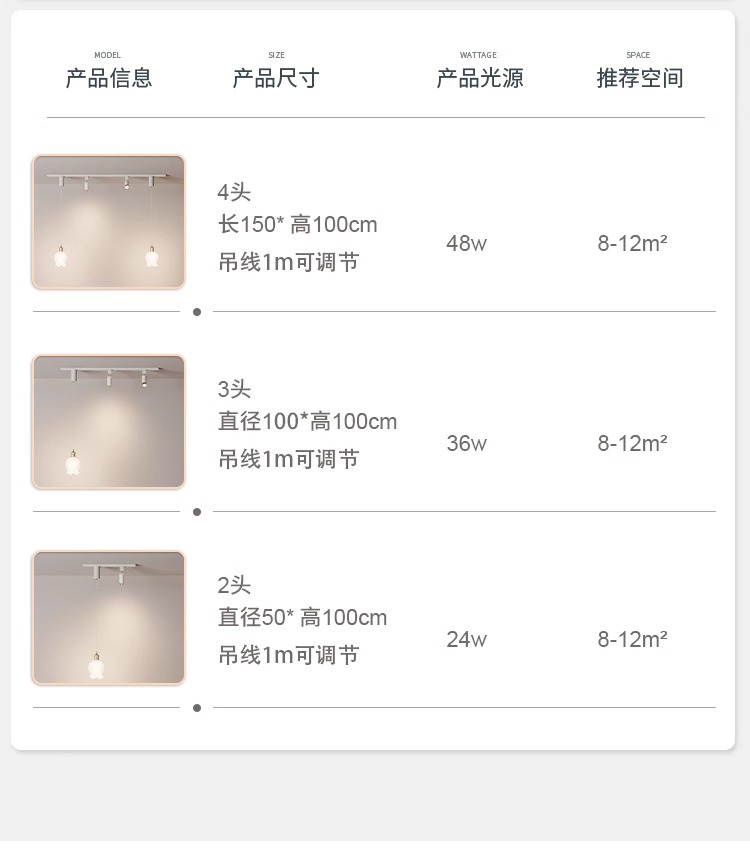The image size is (750, 862).
Task: Click the 产品信息 column header
Action: click(x=109, y=78)
